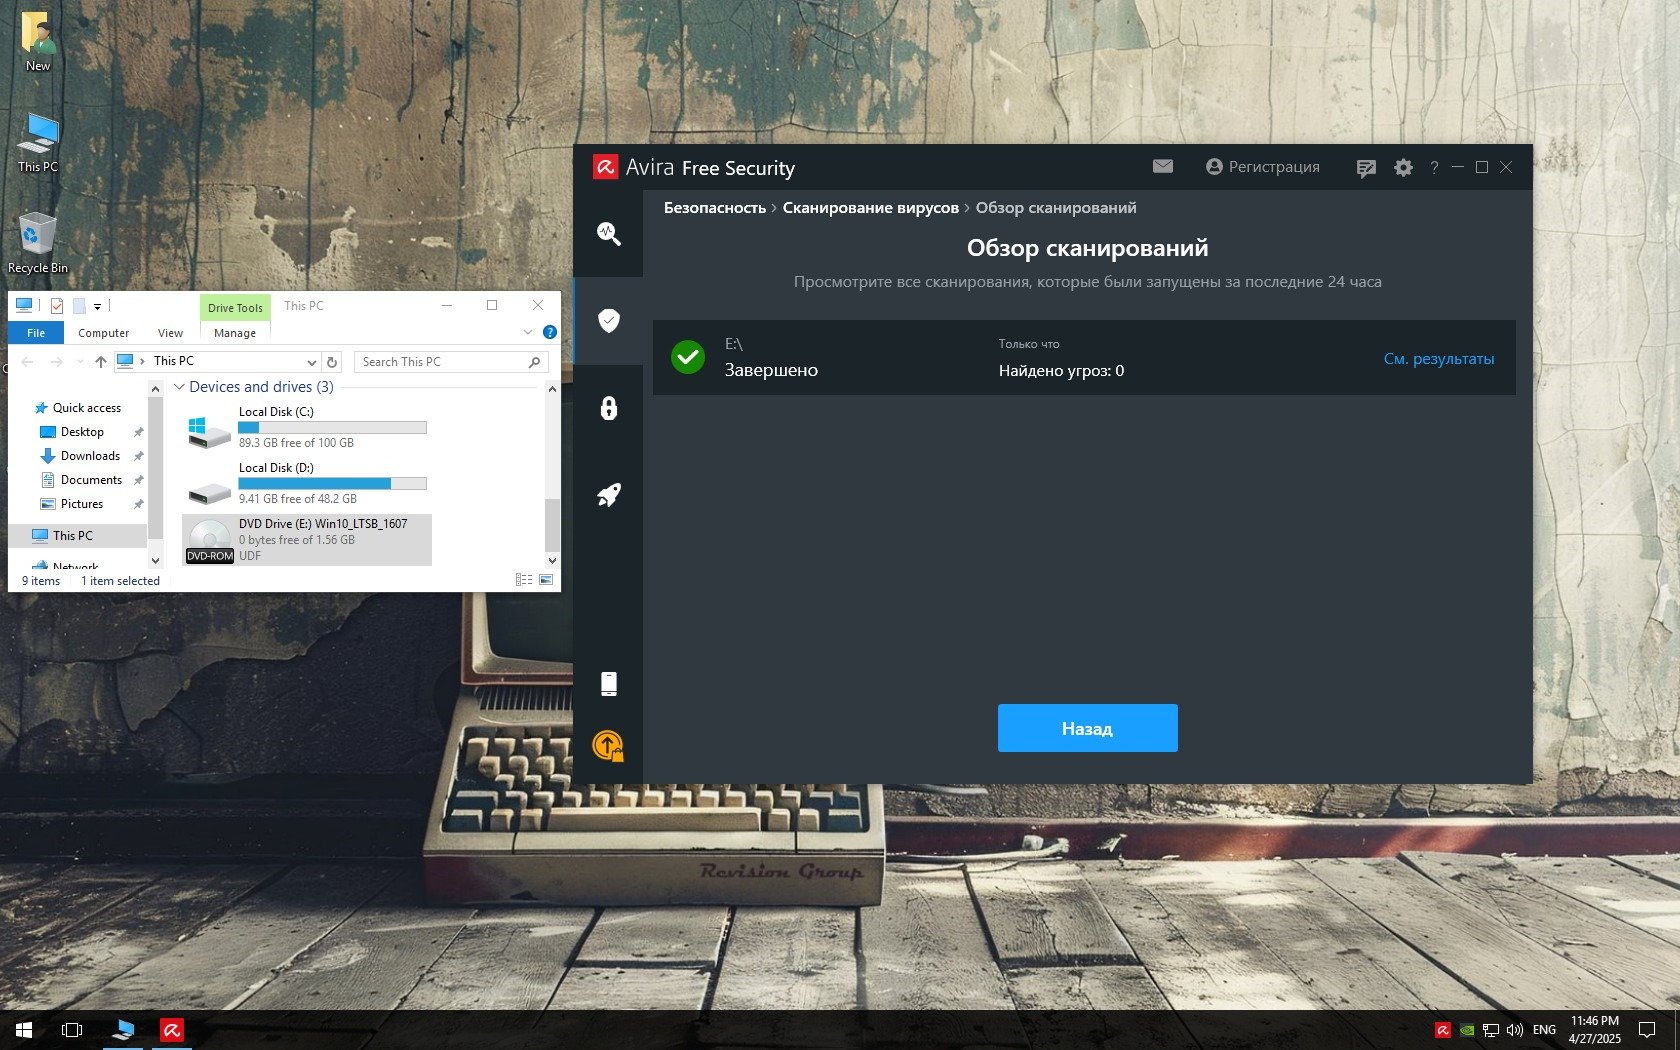
Task: Open Pictures in navigation pane
Action: pyautogui.click(x=82, y=504)
